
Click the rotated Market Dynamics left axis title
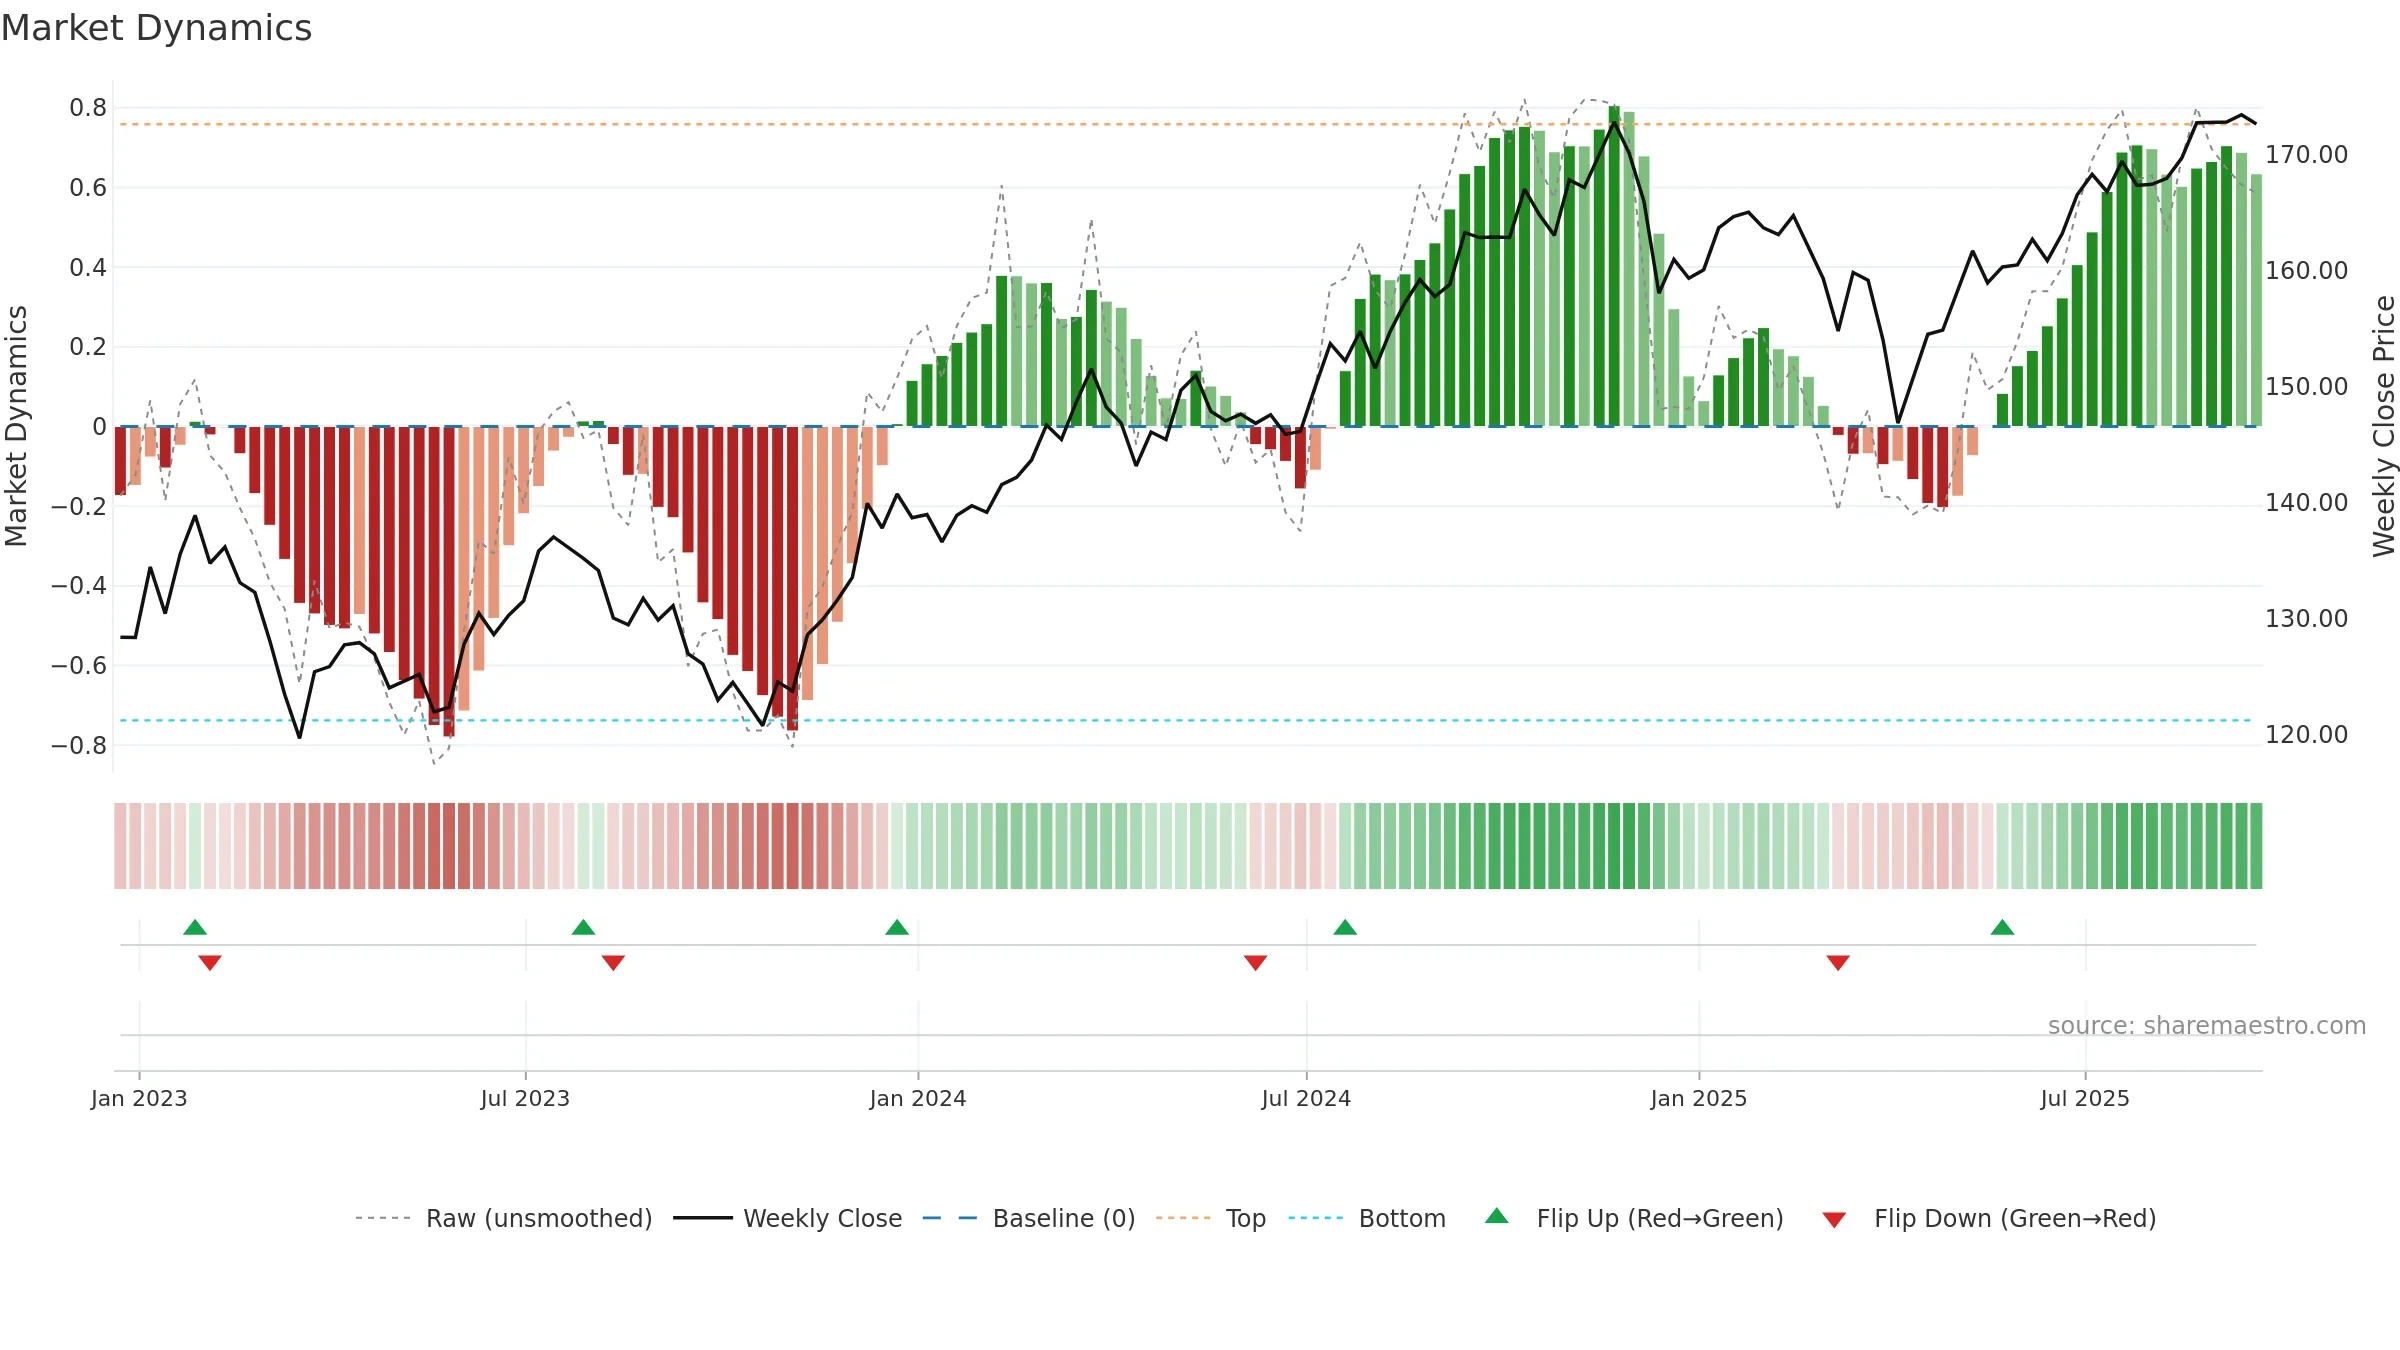(16, 426)
